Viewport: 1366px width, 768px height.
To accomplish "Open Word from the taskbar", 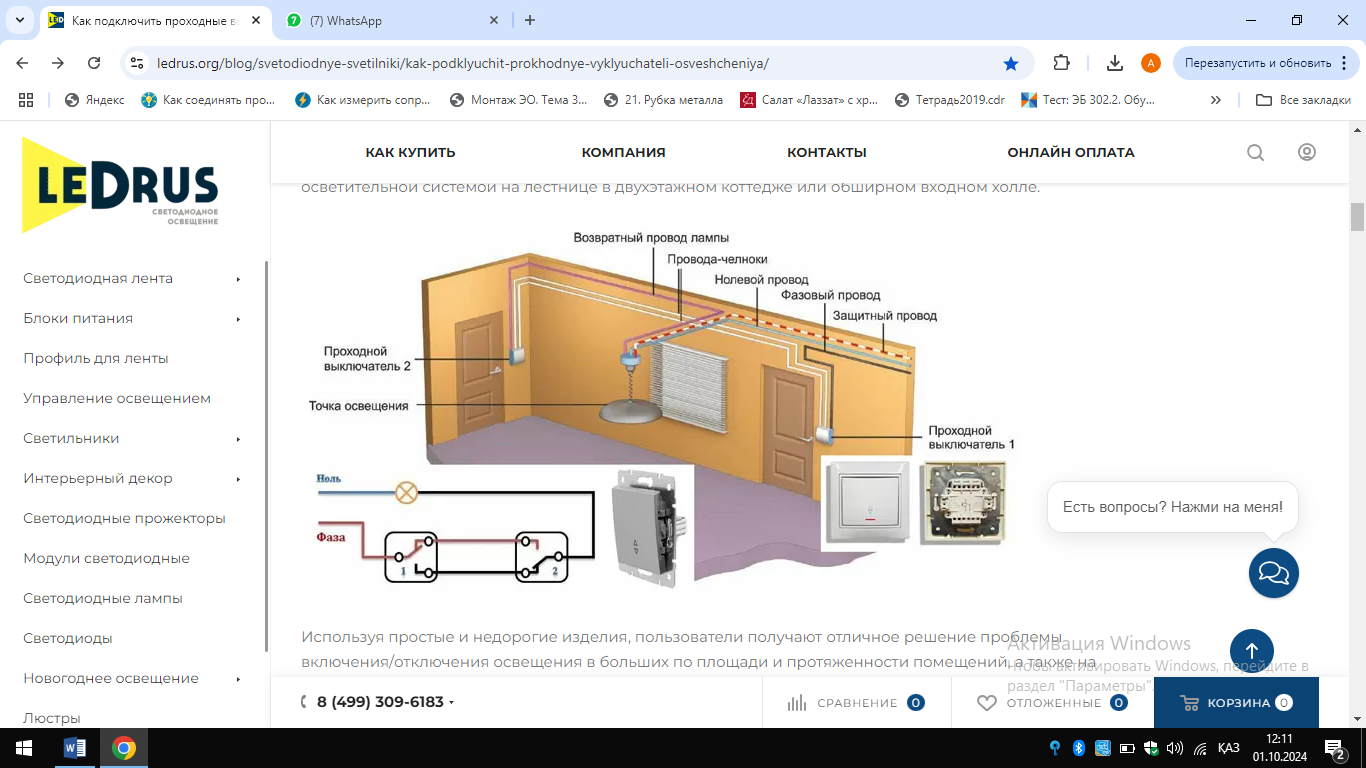I will [x=75, y=748].
